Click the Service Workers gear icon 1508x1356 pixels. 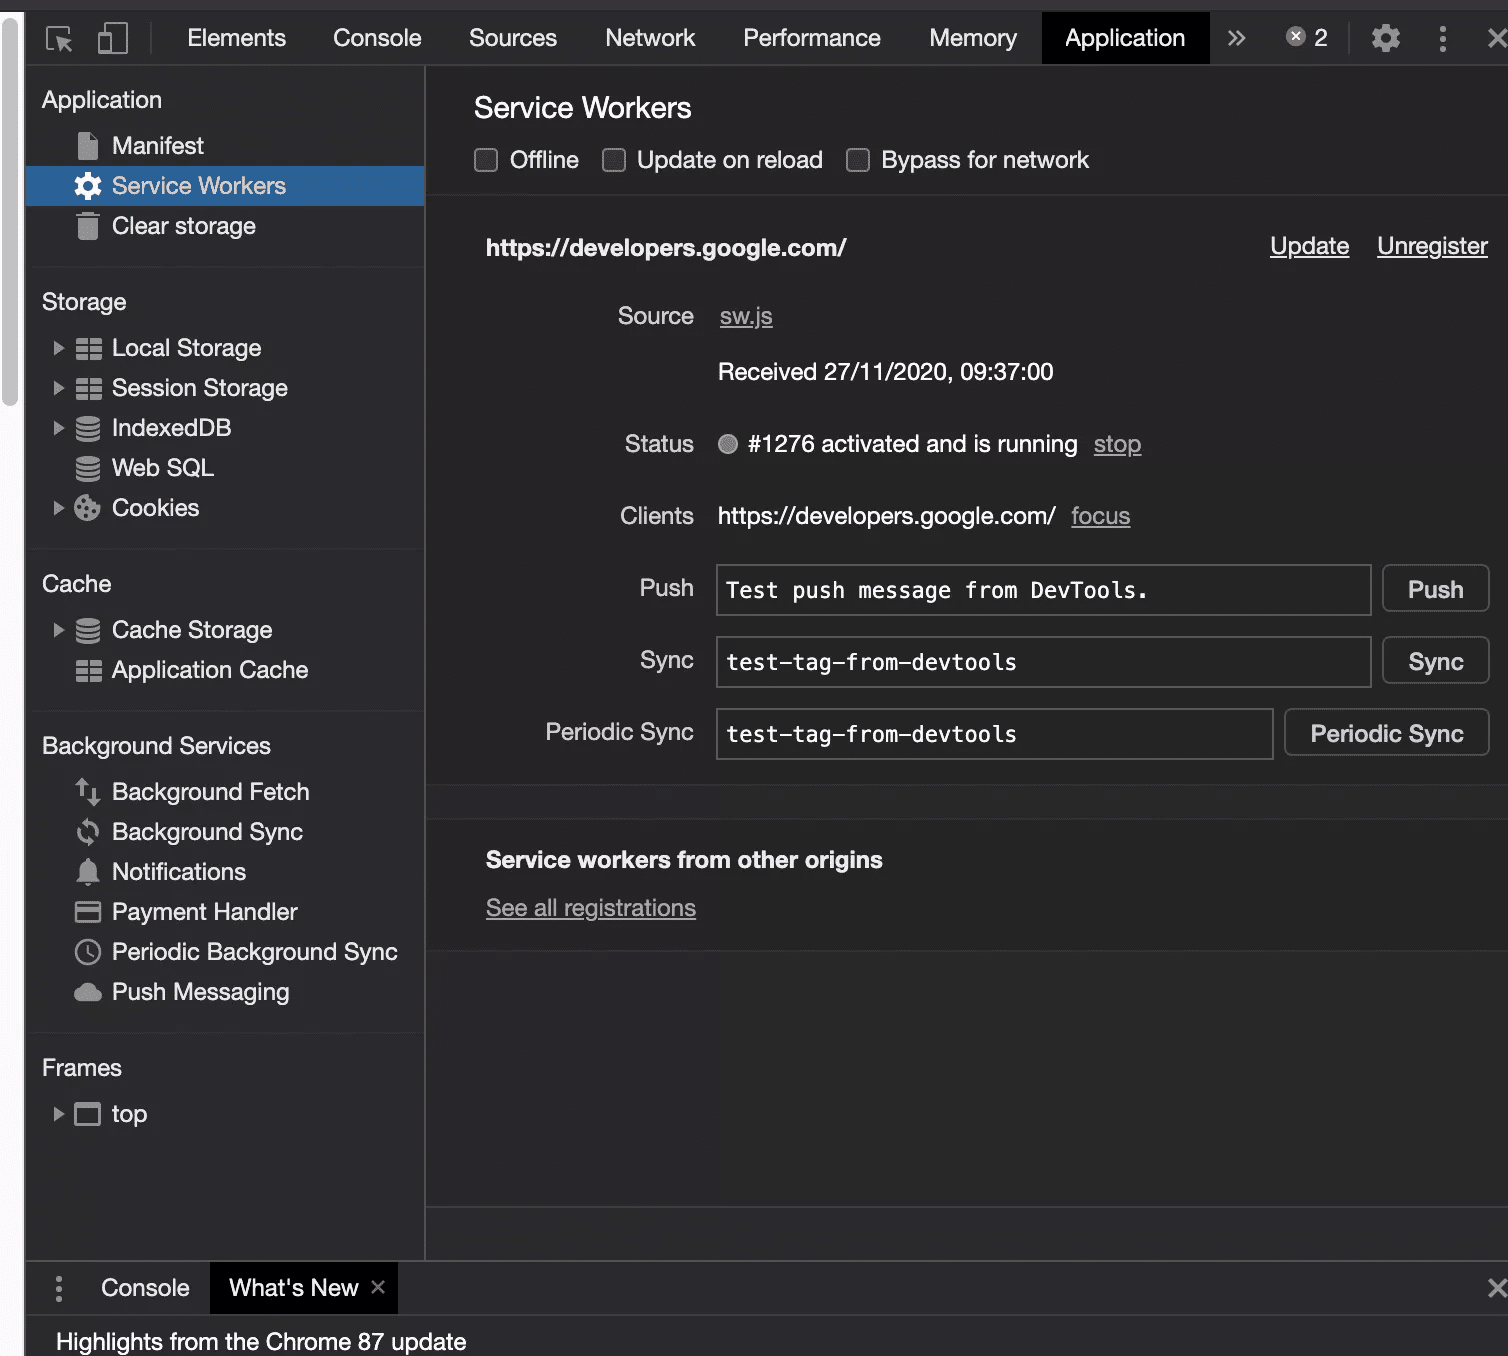click(88, 186)
